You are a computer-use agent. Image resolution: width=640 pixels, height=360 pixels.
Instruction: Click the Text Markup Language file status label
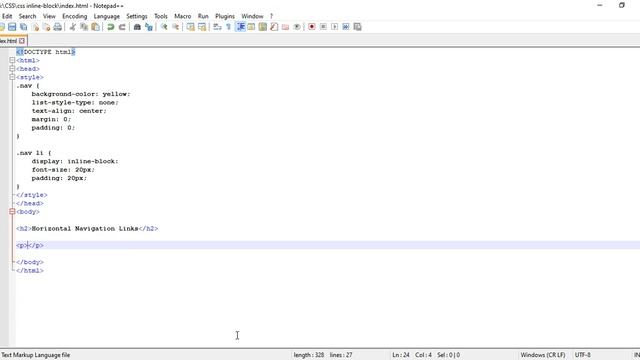tap(36, 355)
